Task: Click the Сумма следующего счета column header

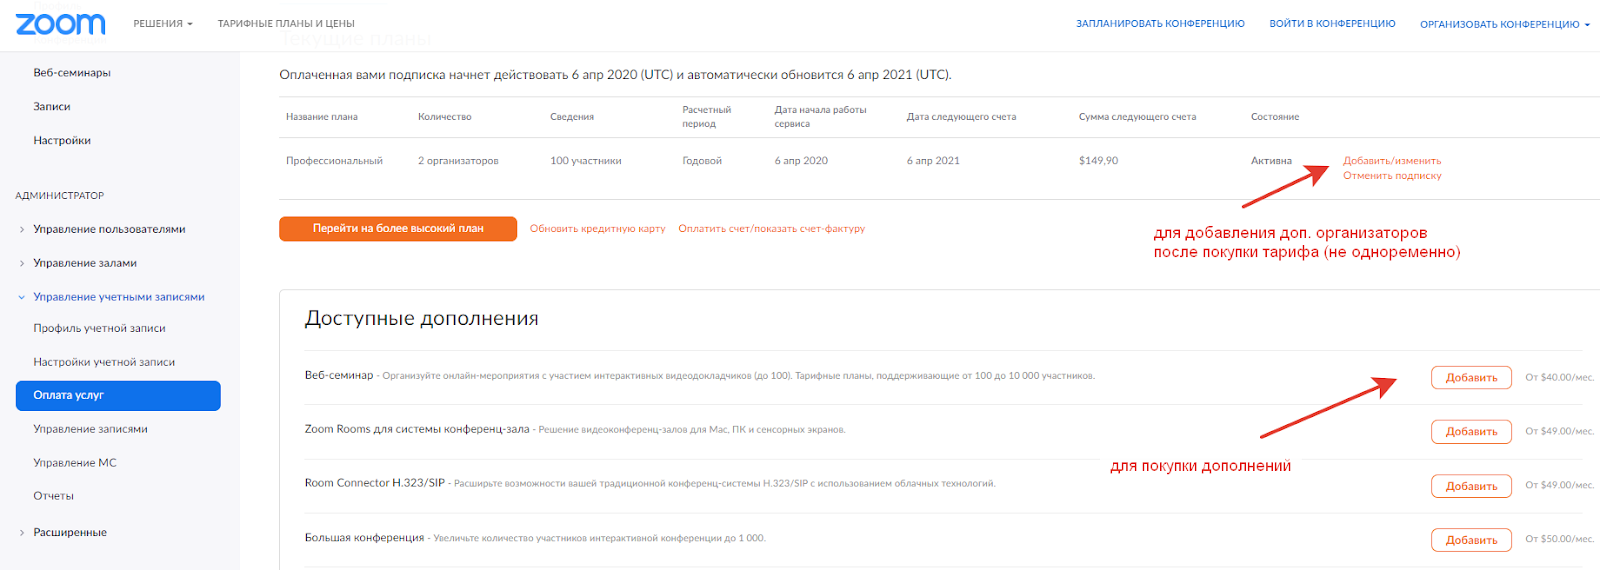Action: (x=1137, y=117)
